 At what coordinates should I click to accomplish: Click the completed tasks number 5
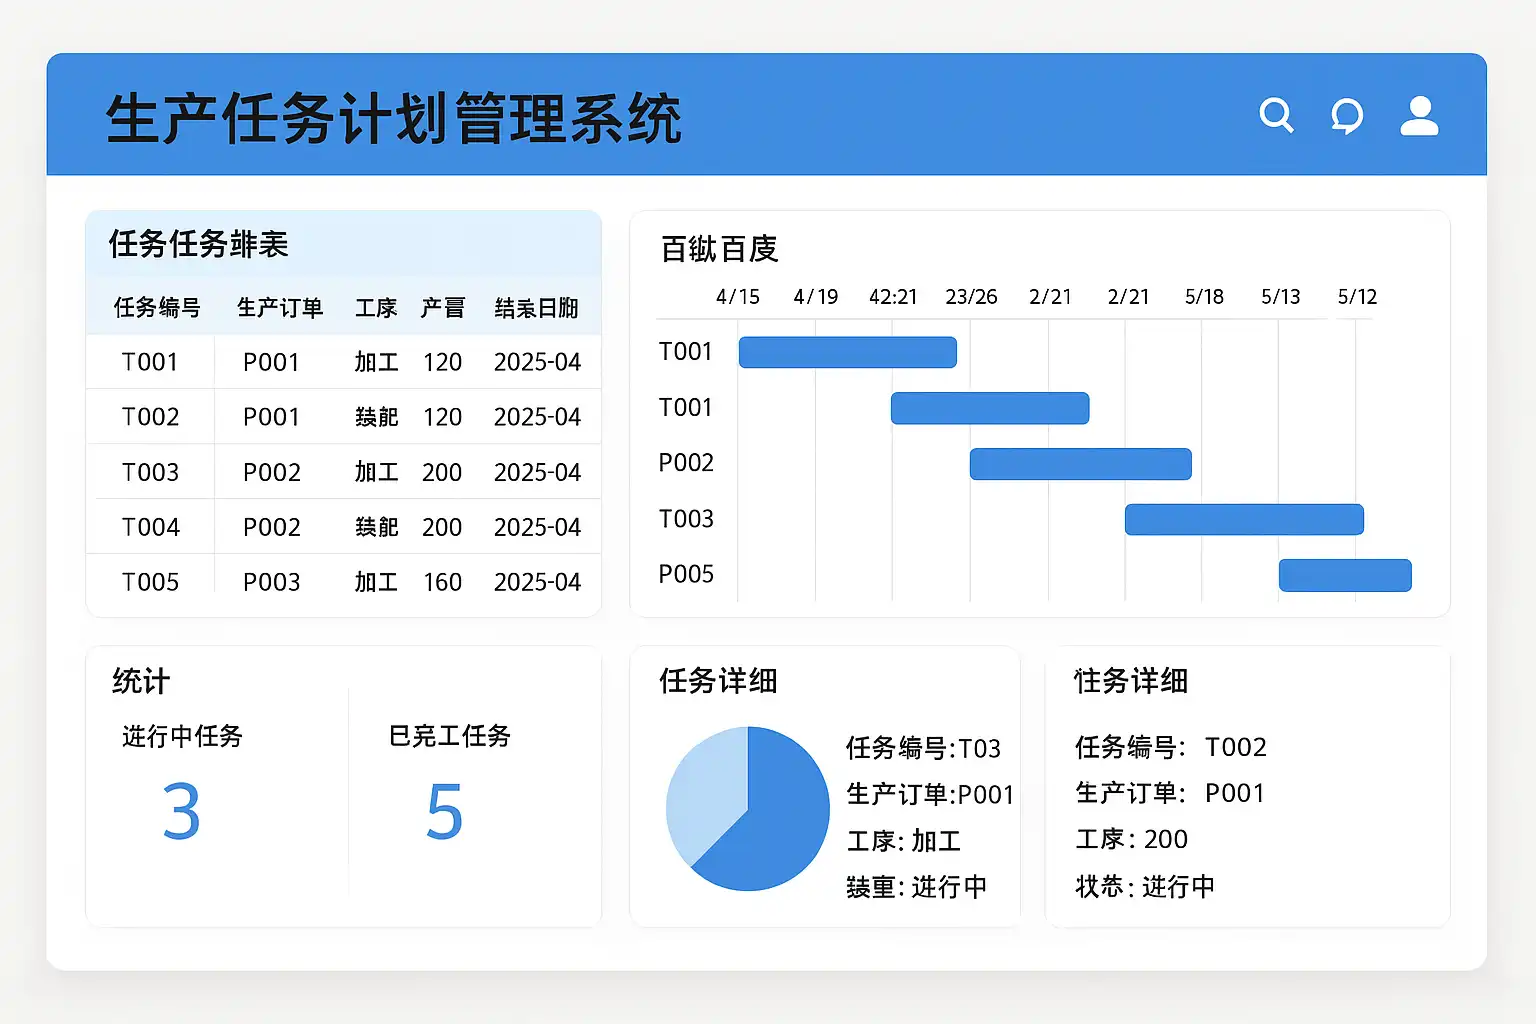click(x=444, y=812)
